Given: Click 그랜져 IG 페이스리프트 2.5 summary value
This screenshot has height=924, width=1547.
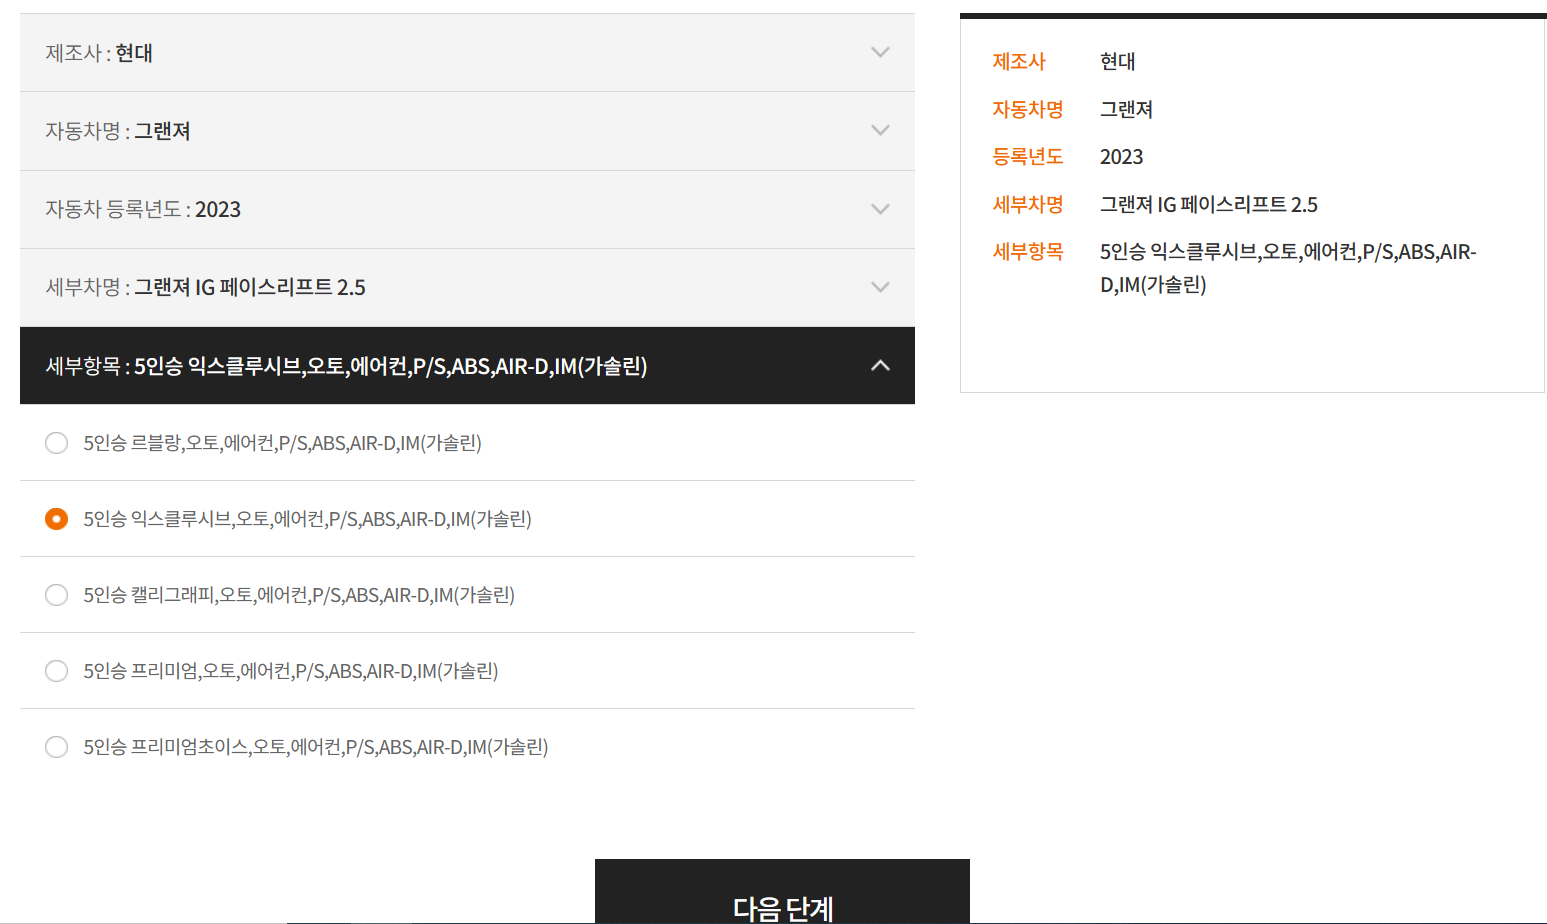Looking at the screenshot, I should pyautogui.click(x=1209, y=204).
